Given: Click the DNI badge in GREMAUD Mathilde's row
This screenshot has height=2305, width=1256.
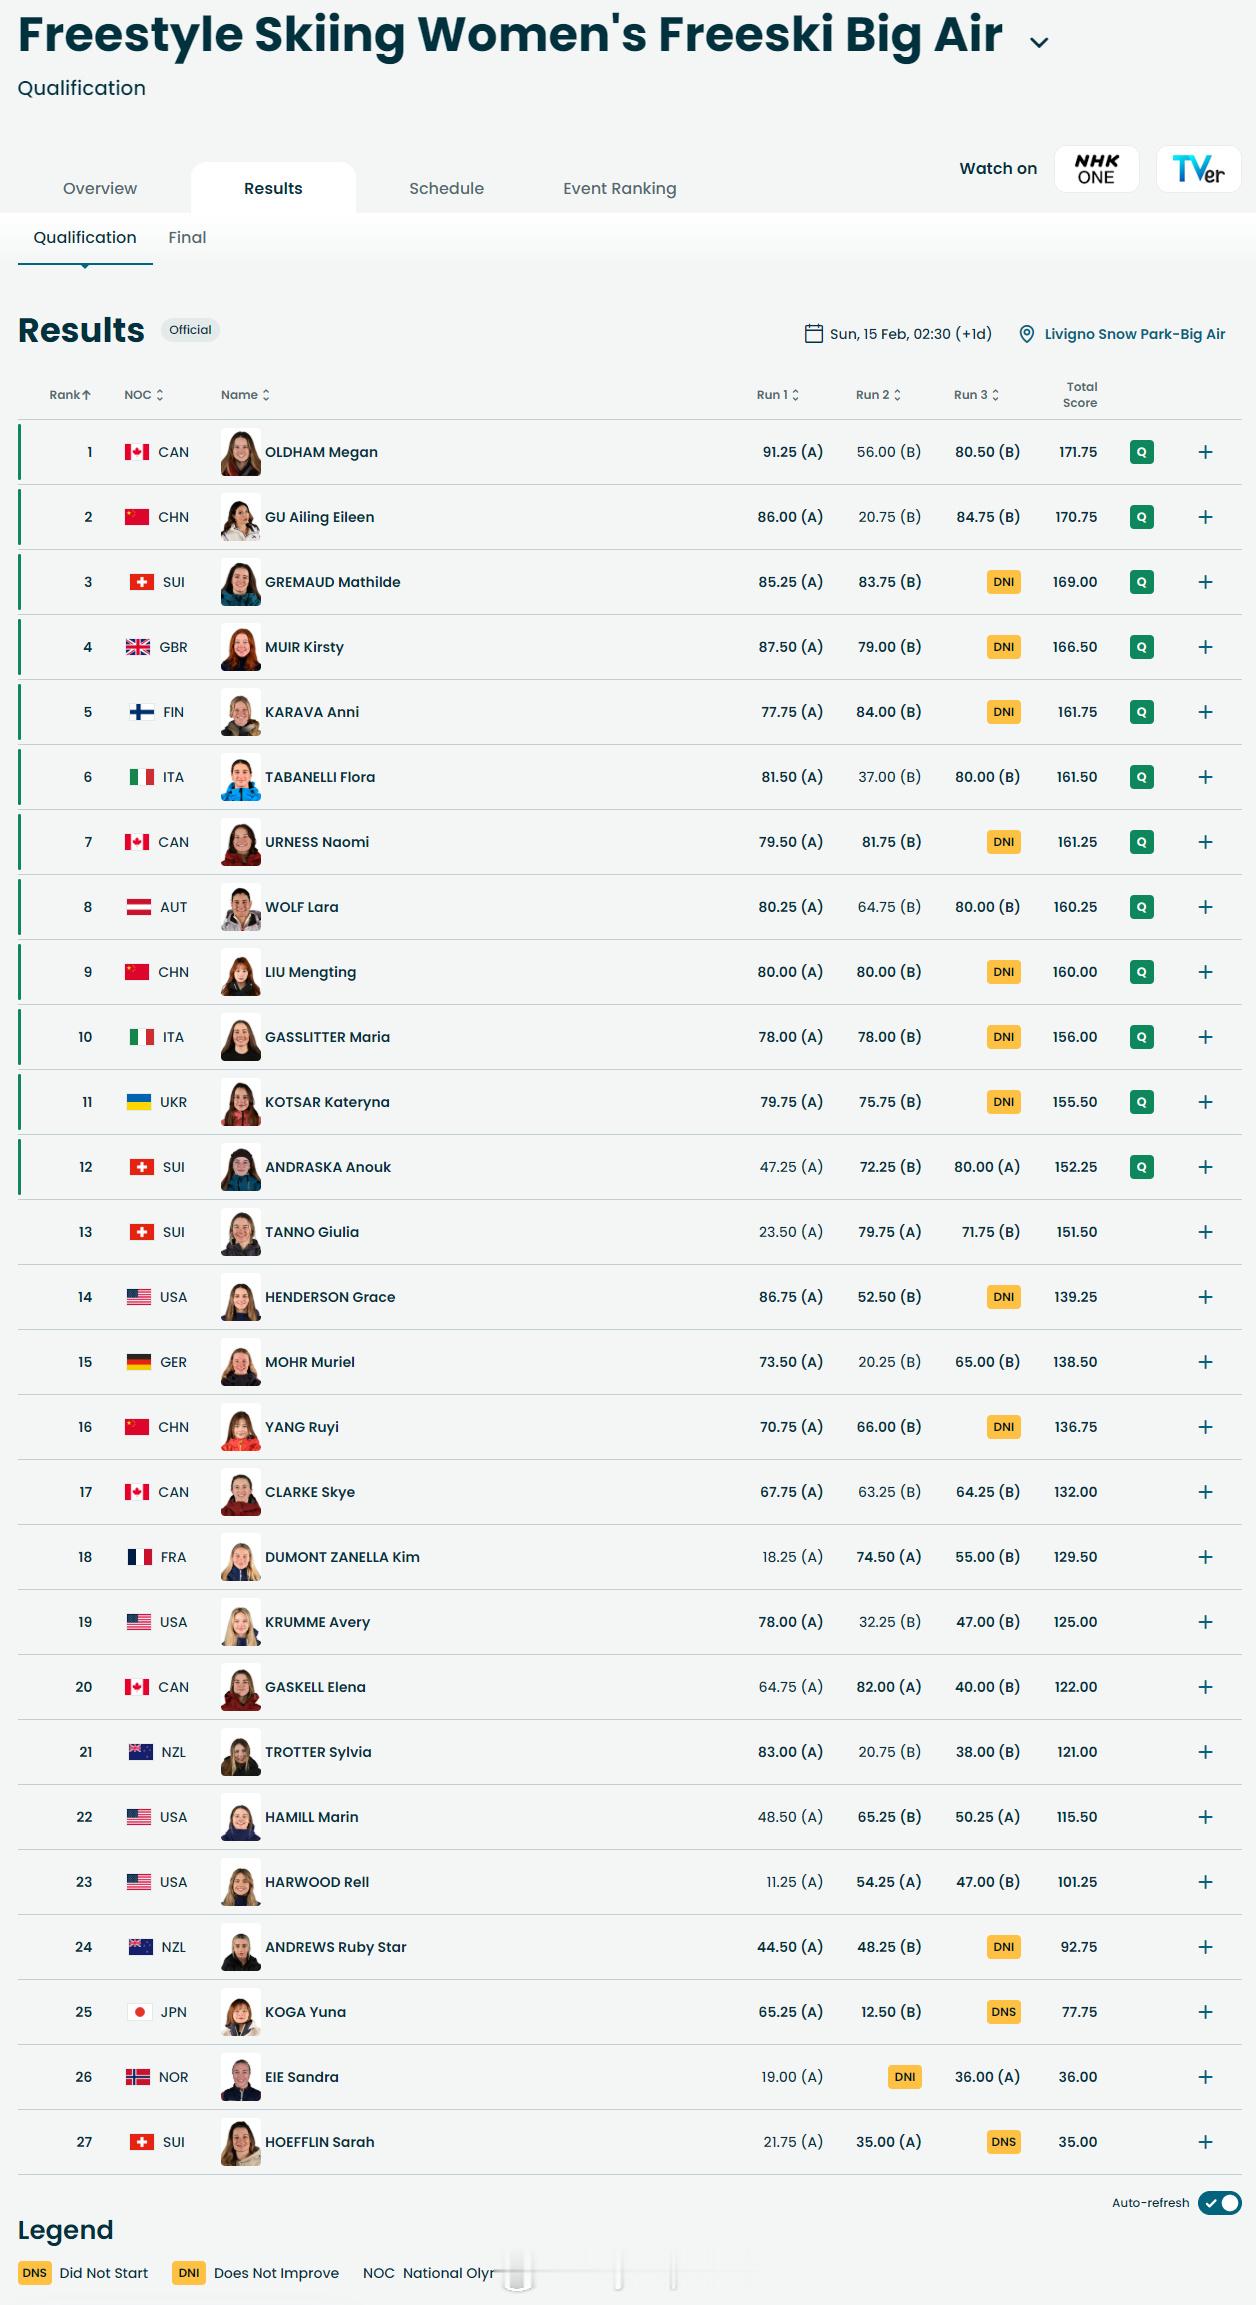Looking at the screenshot, I should (x=1003, y=582).
